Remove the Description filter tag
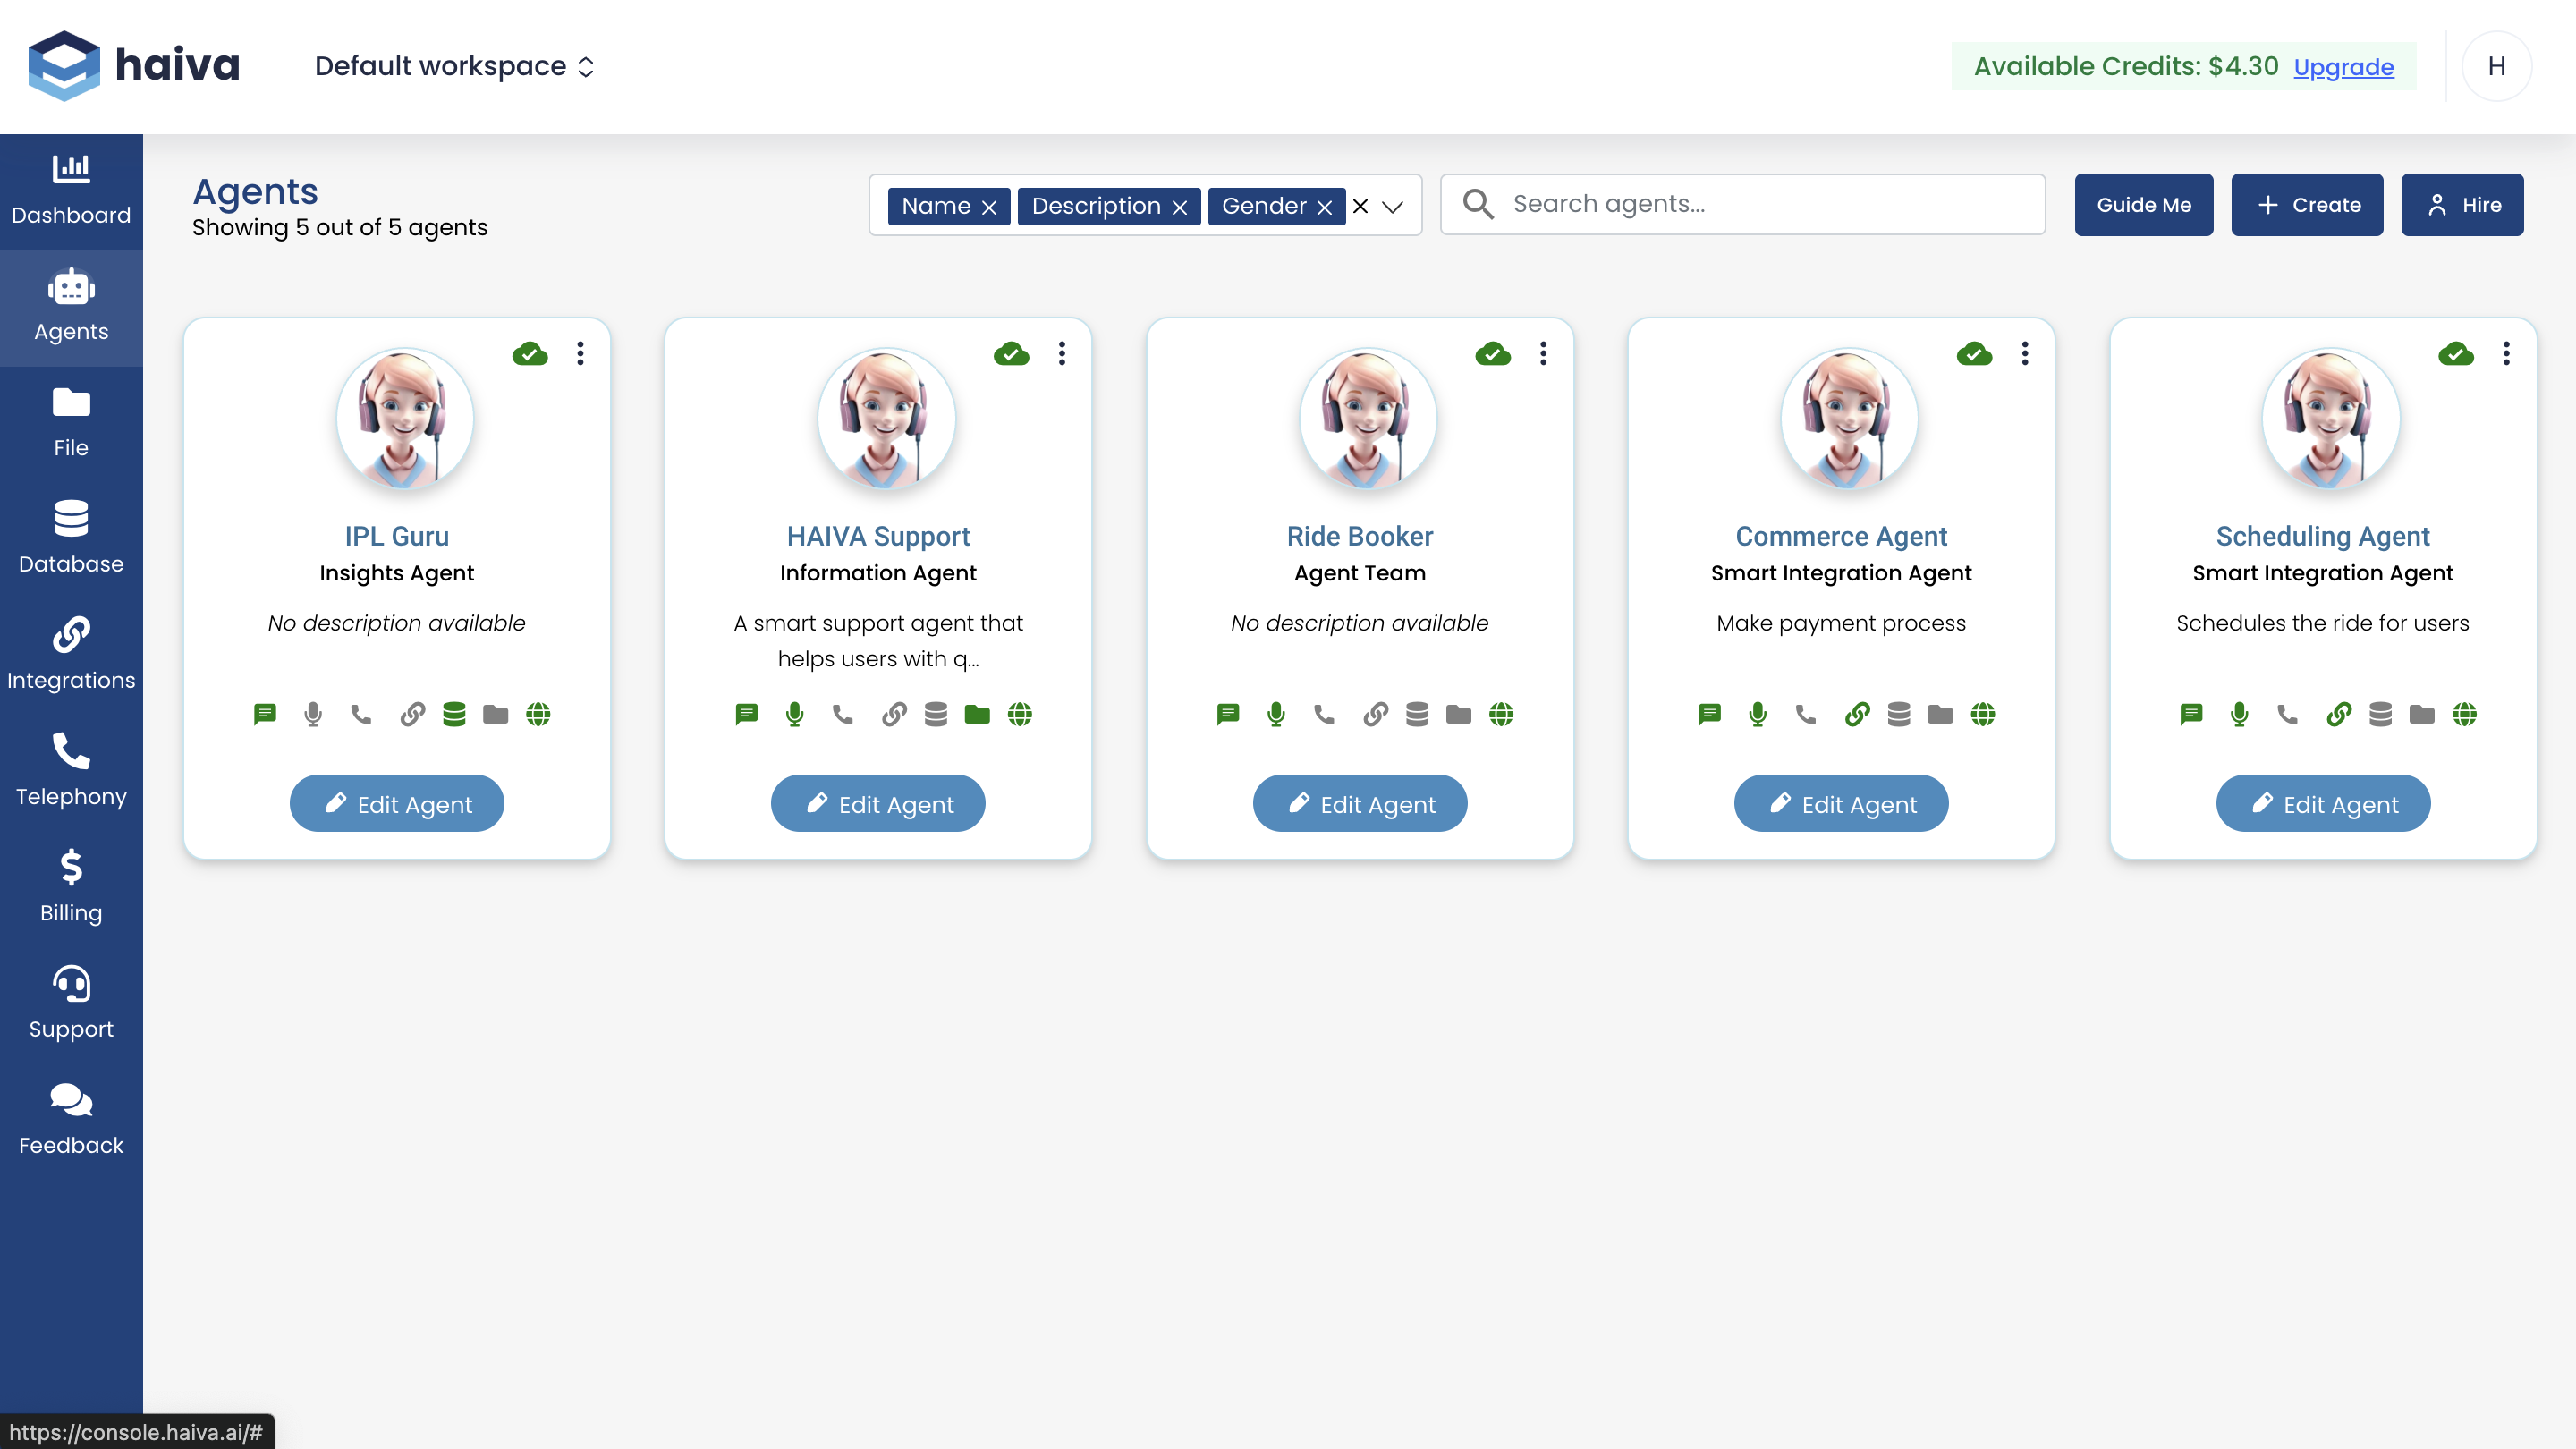The width and height of the screenshot is (2576, 1449). coord(1180,207)
